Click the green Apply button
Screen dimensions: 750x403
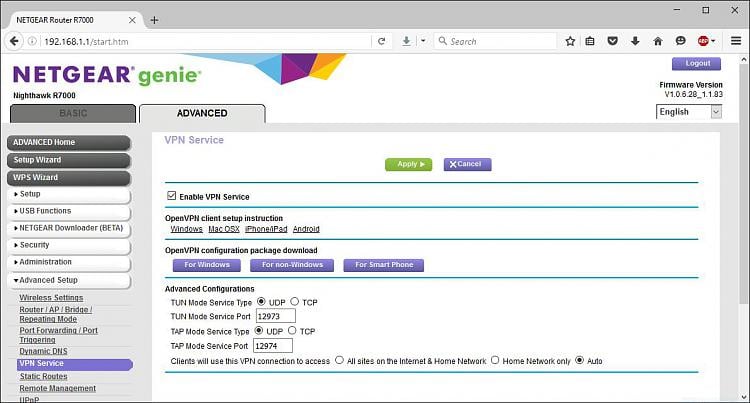pyautogui.click(x=408, y=164)
